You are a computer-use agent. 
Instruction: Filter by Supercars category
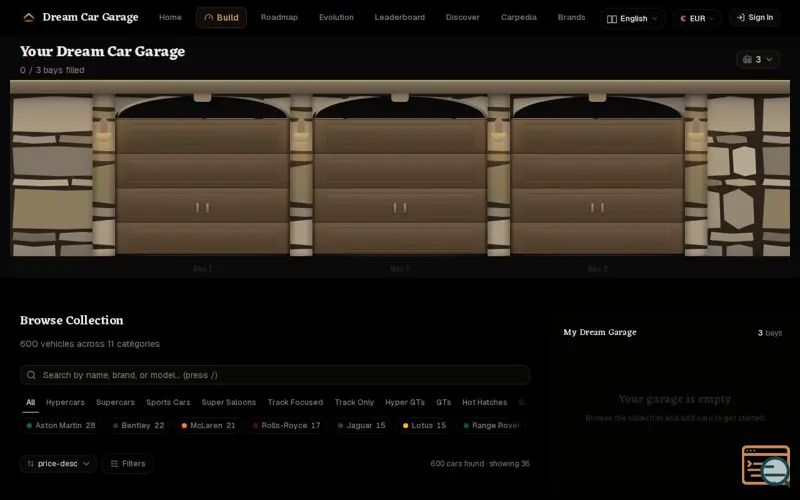tap(115, 402)
